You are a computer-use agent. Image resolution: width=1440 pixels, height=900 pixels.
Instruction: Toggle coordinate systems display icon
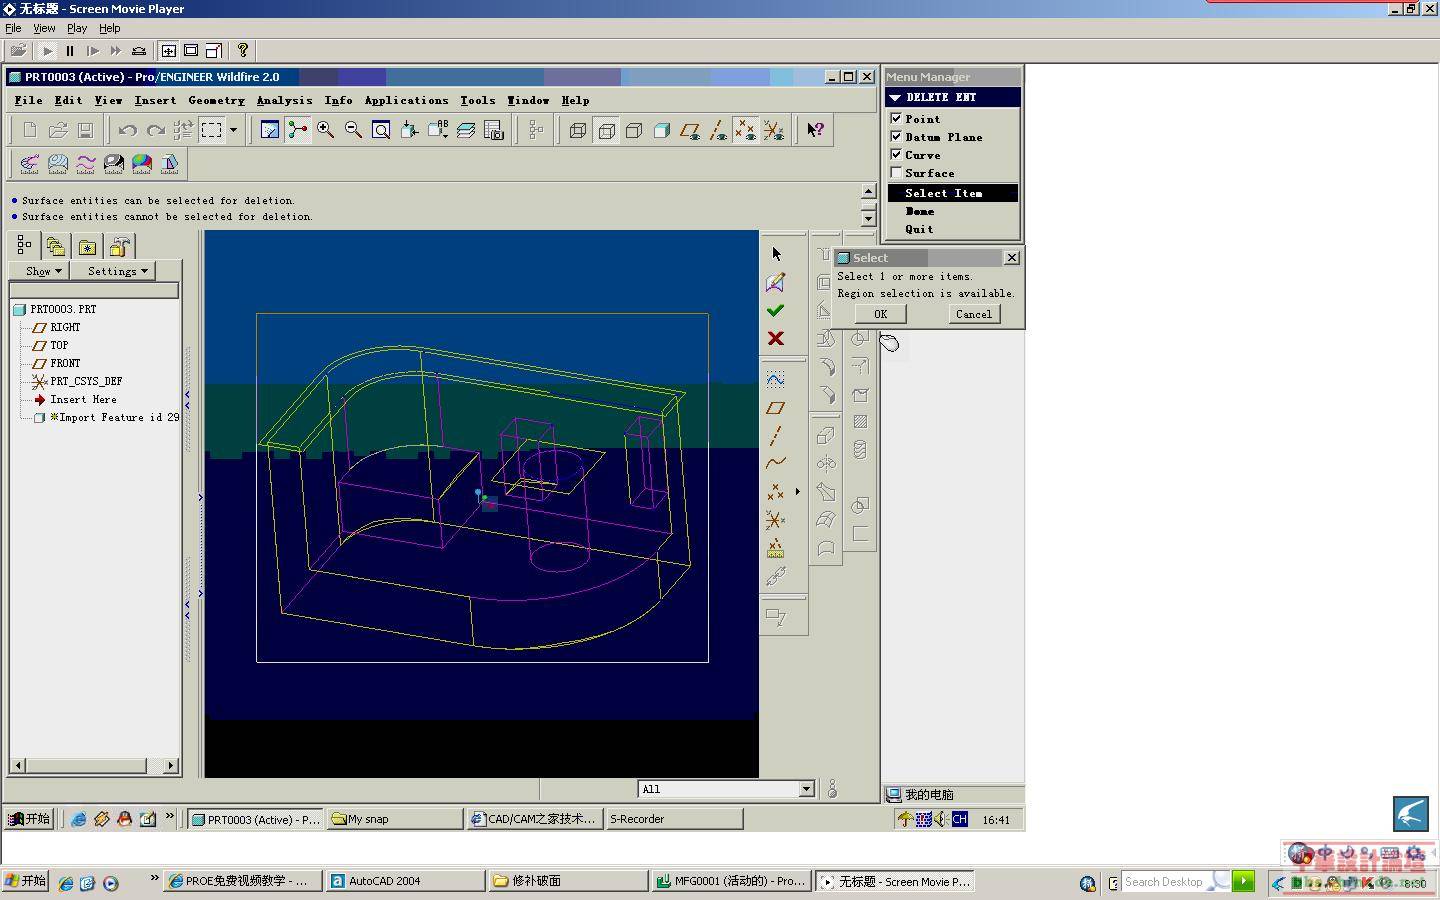pos(774,130)
